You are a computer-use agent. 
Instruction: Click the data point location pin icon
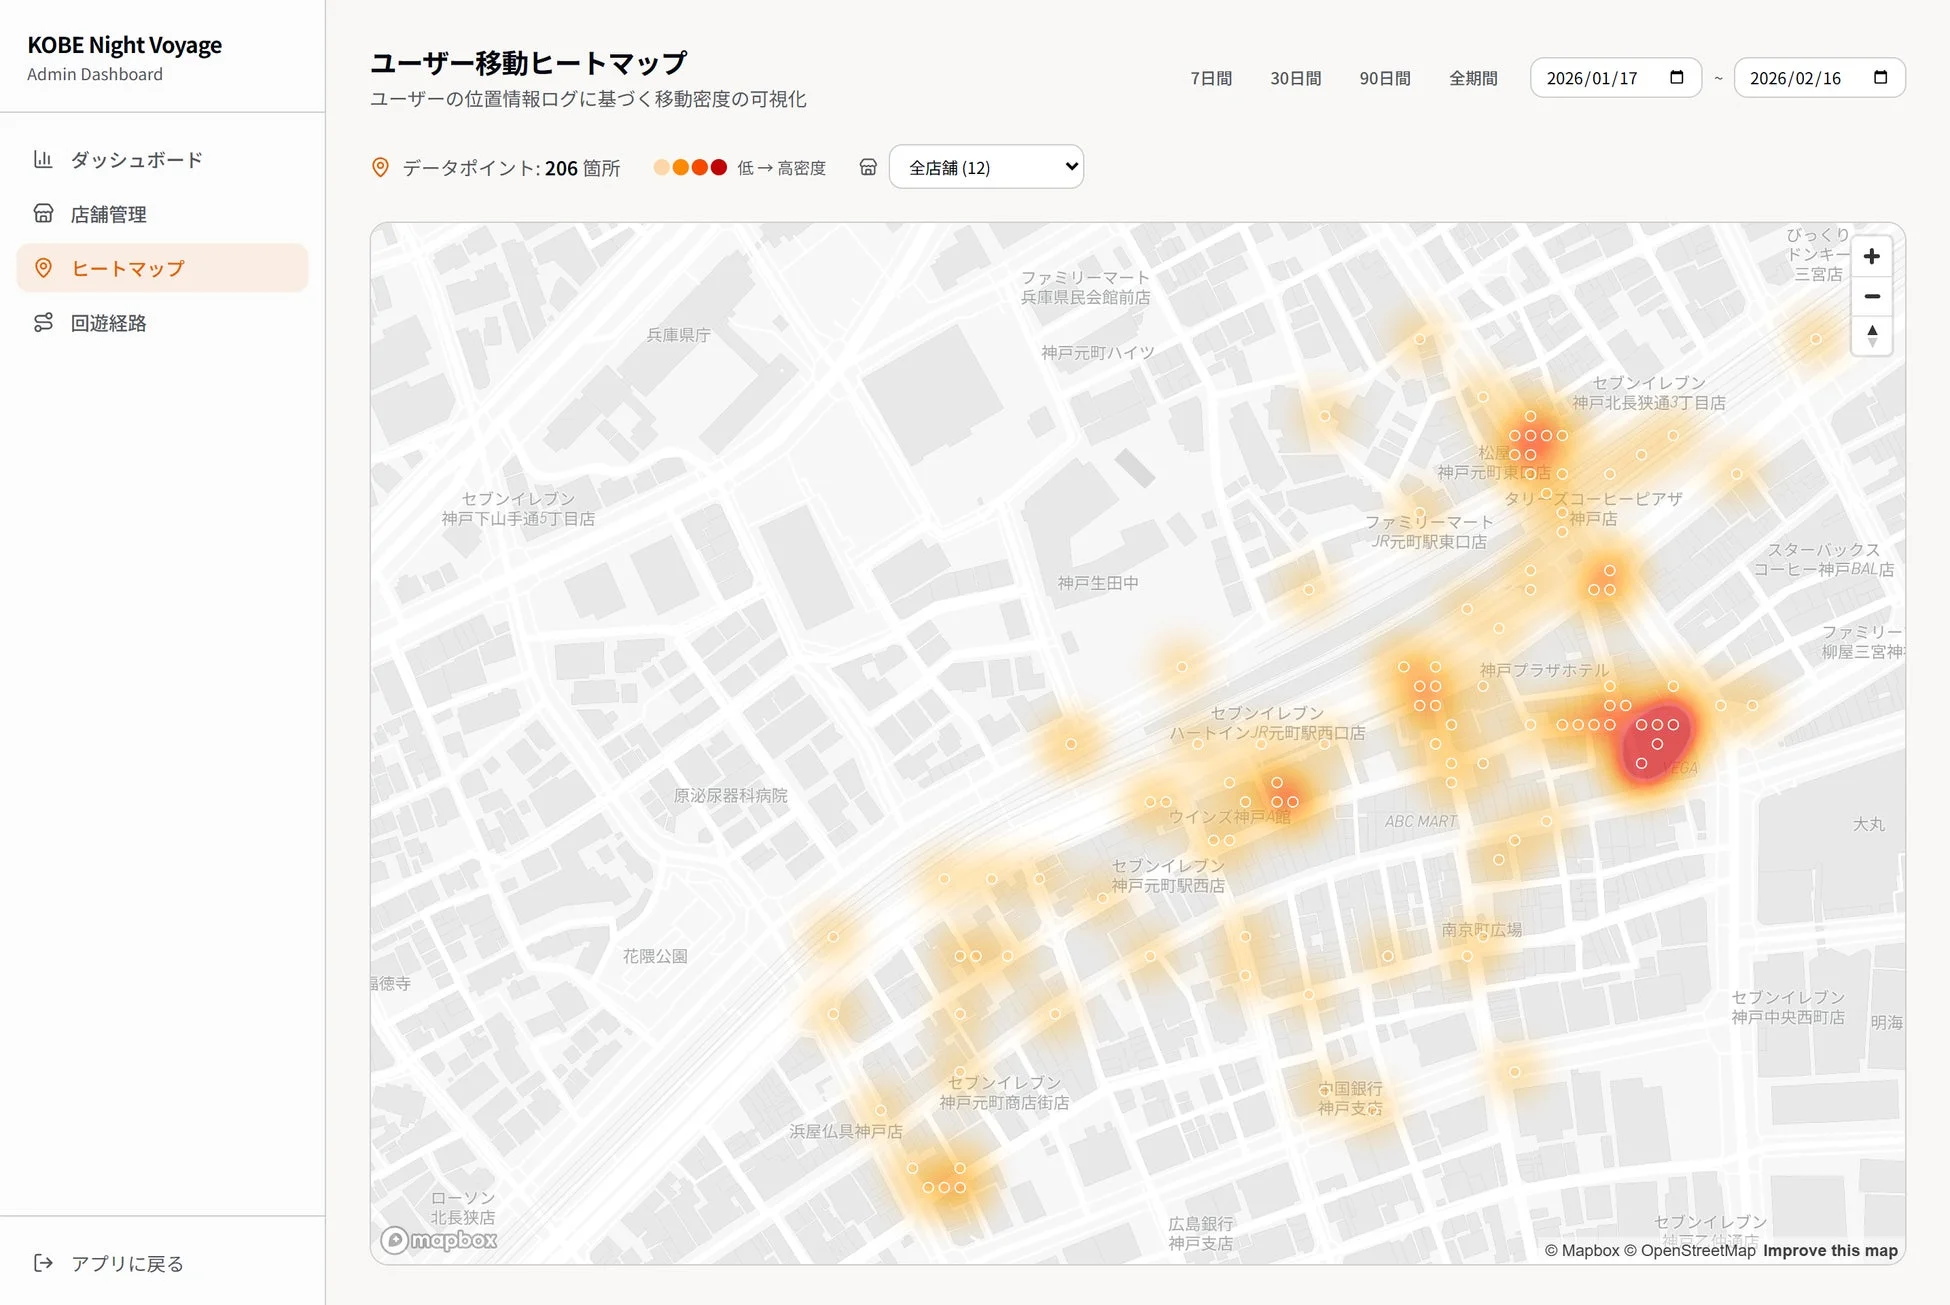click(380, 166)
